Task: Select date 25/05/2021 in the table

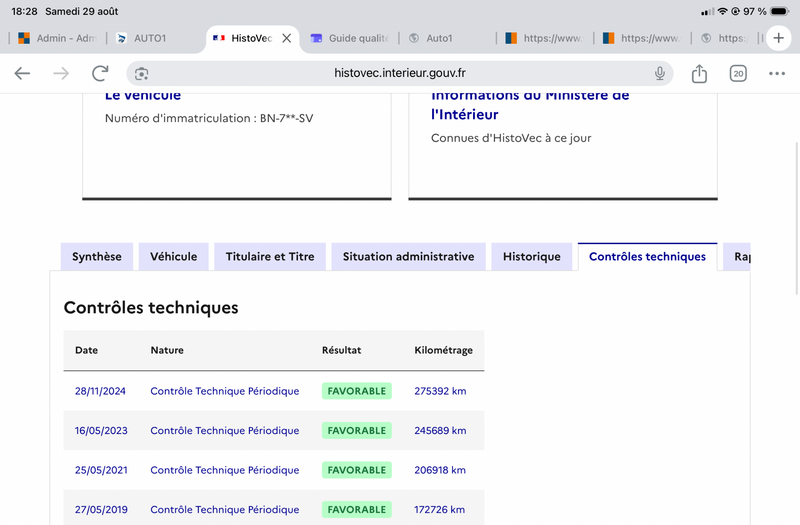Action: (101, 470)
